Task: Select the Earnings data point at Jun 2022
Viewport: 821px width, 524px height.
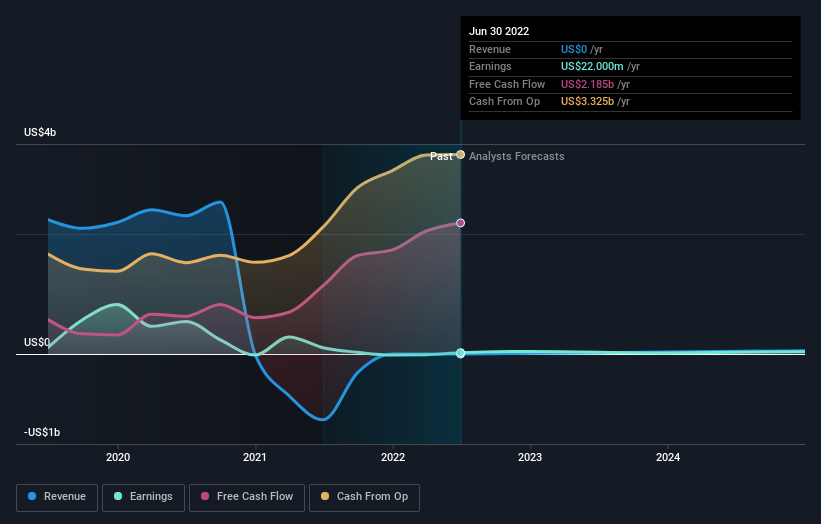Action: 460,353
